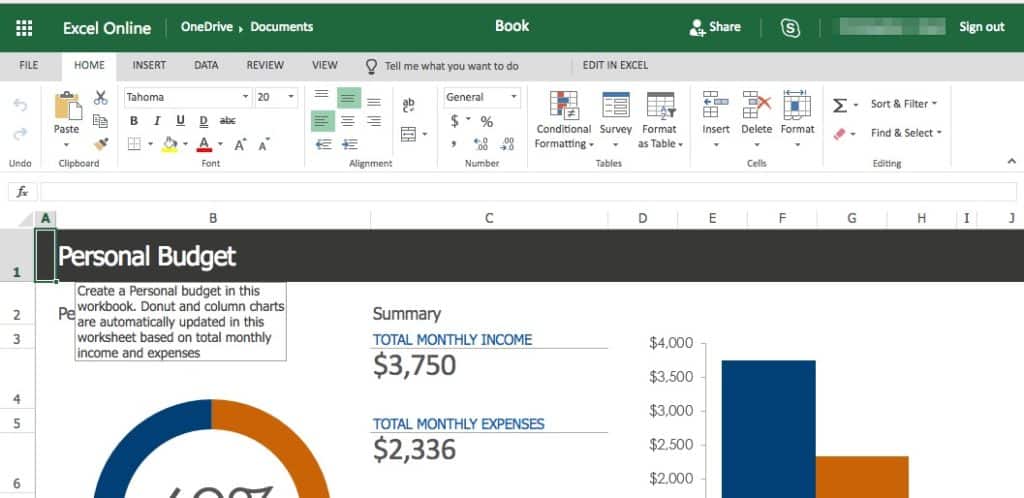Image resolution: width=1024 pixels, height=498 pixels.
Task: Click the fx insert function icon
Action: pyautogui.click(x=22, y=192)
